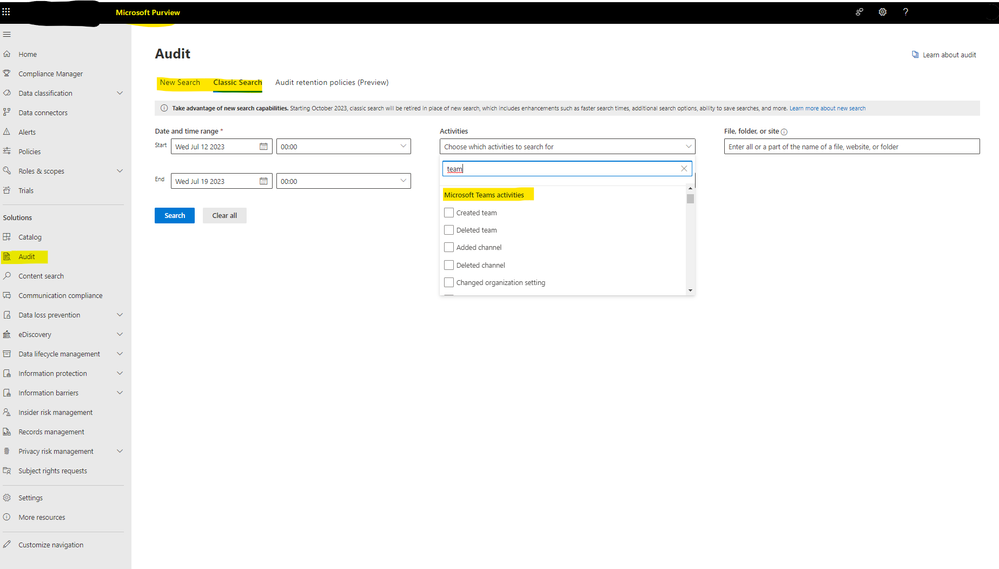Image resolution: width=999 pixels, height=569 pixels.
Task: Click the Data loss prevention icon
Action: tap(7, 315)
